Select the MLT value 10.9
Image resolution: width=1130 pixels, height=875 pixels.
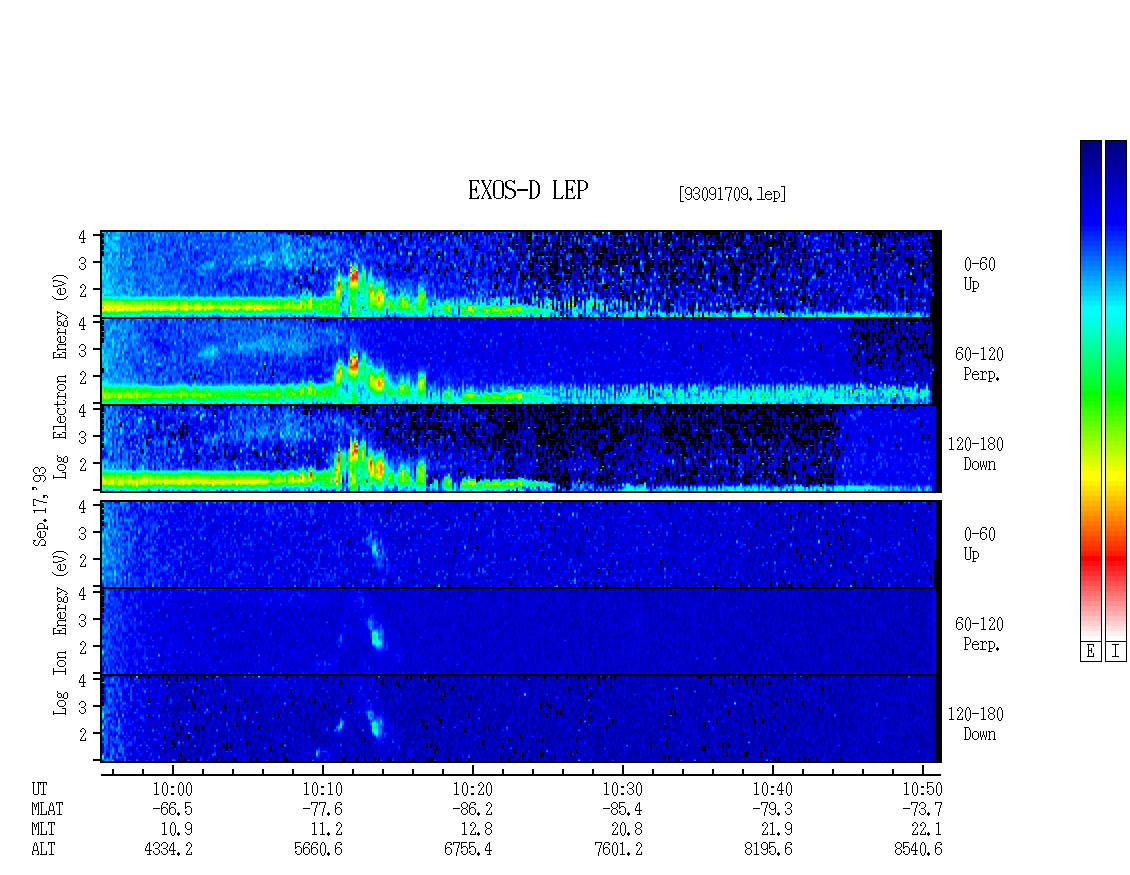[x=177, y=830]
